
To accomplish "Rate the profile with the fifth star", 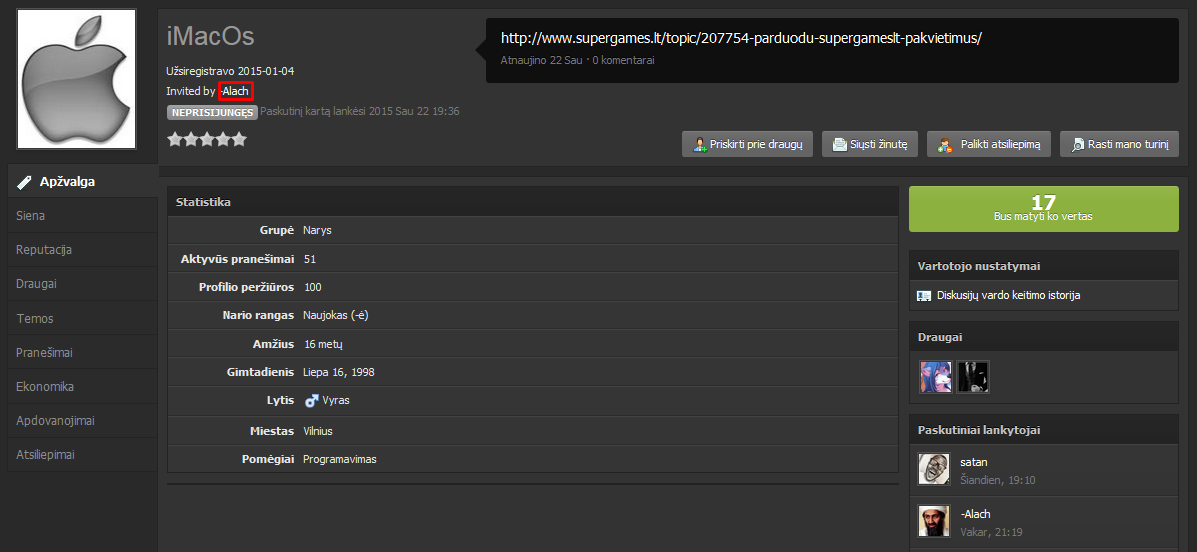I will 239,139.
